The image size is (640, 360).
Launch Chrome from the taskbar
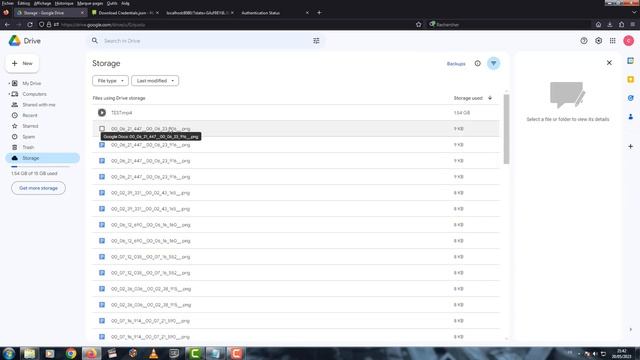tap(71, 353)
